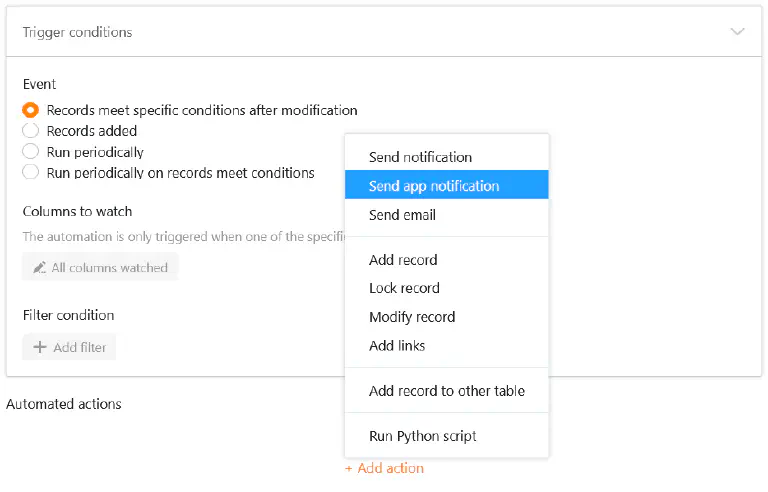Click the Add filter button

point(69,347)
